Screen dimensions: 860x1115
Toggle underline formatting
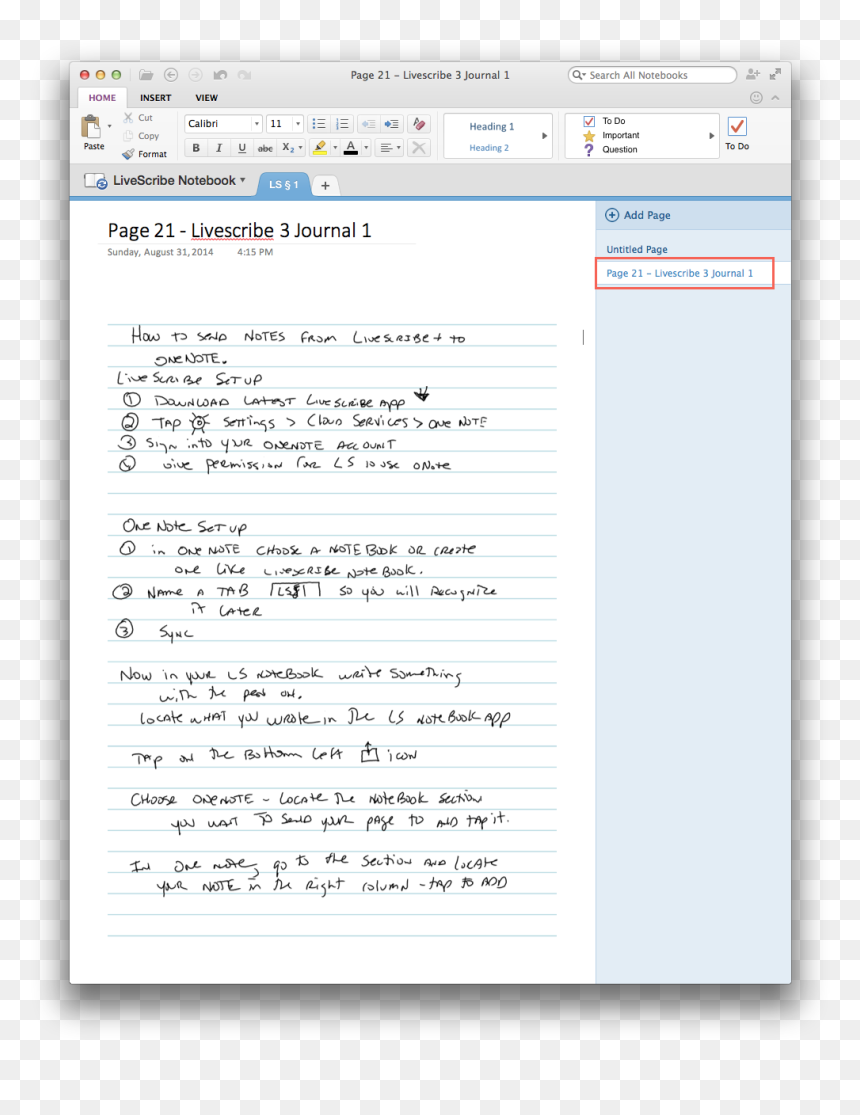click(x=242, y=148)
